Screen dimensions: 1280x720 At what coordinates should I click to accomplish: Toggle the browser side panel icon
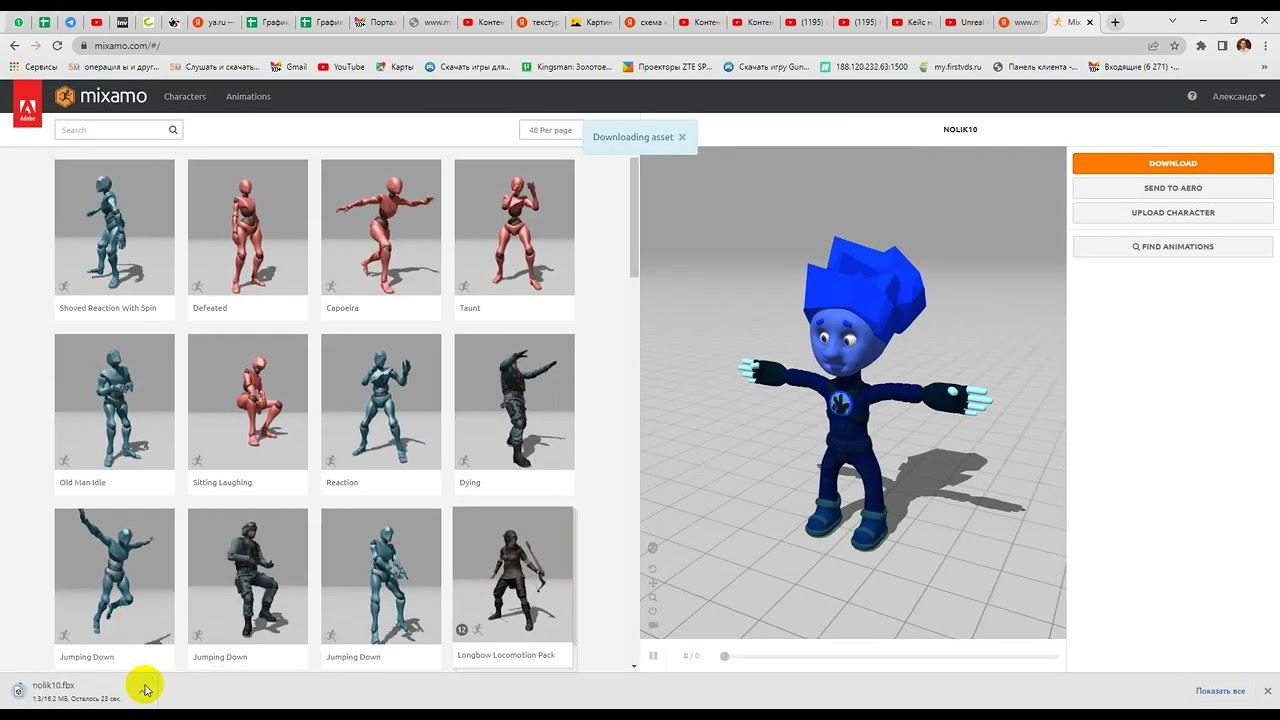click(1222, 45)
